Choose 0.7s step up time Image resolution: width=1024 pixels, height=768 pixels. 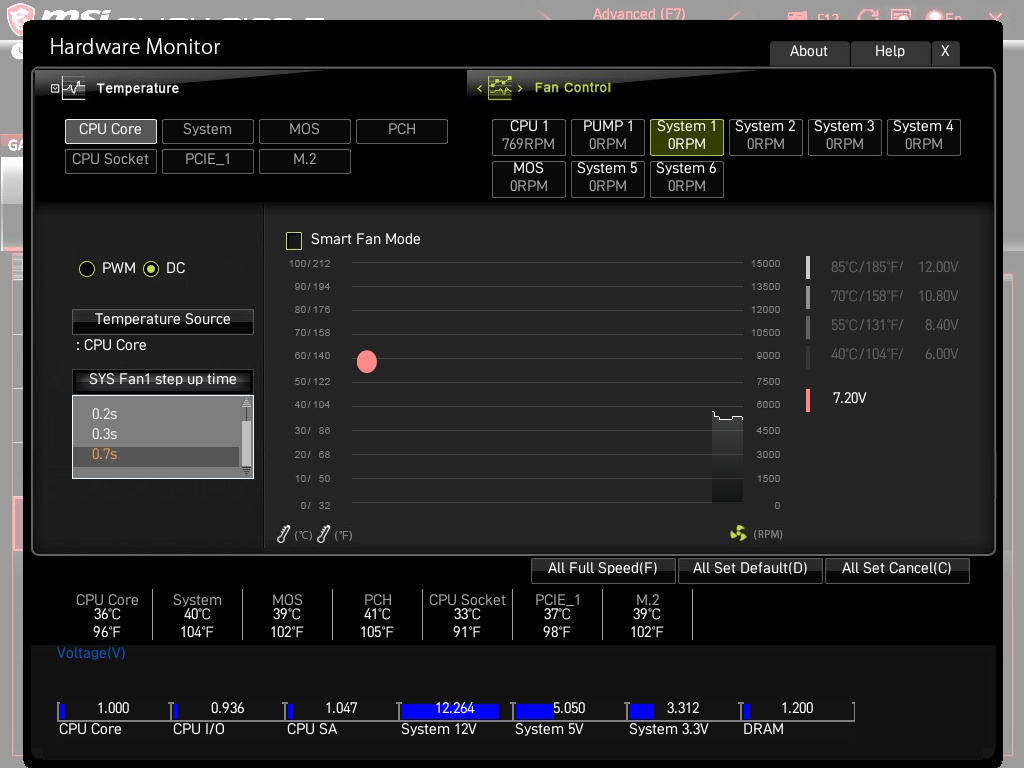tap(157, 455)
